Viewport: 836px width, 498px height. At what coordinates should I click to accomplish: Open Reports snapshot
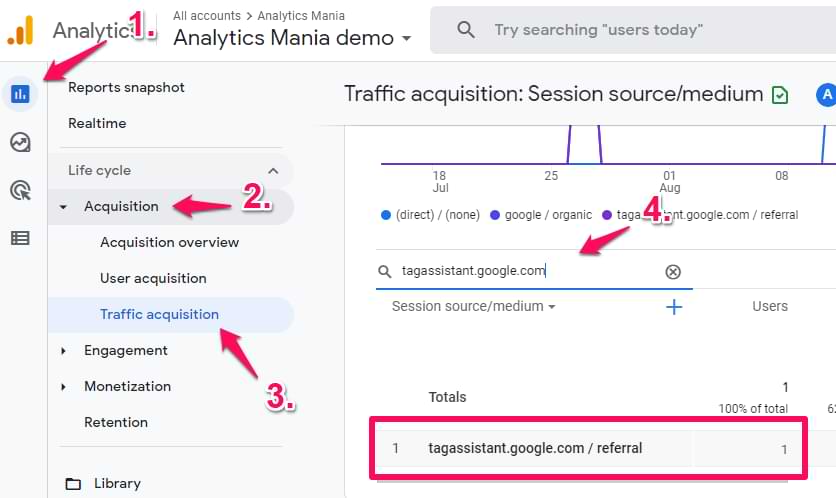tap(126, 88)
